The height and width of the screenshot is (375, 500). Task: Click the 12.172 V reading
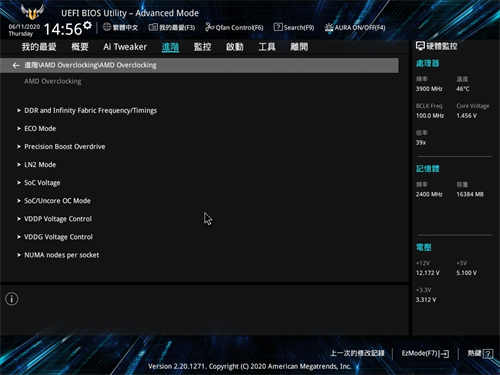point(428,273)
